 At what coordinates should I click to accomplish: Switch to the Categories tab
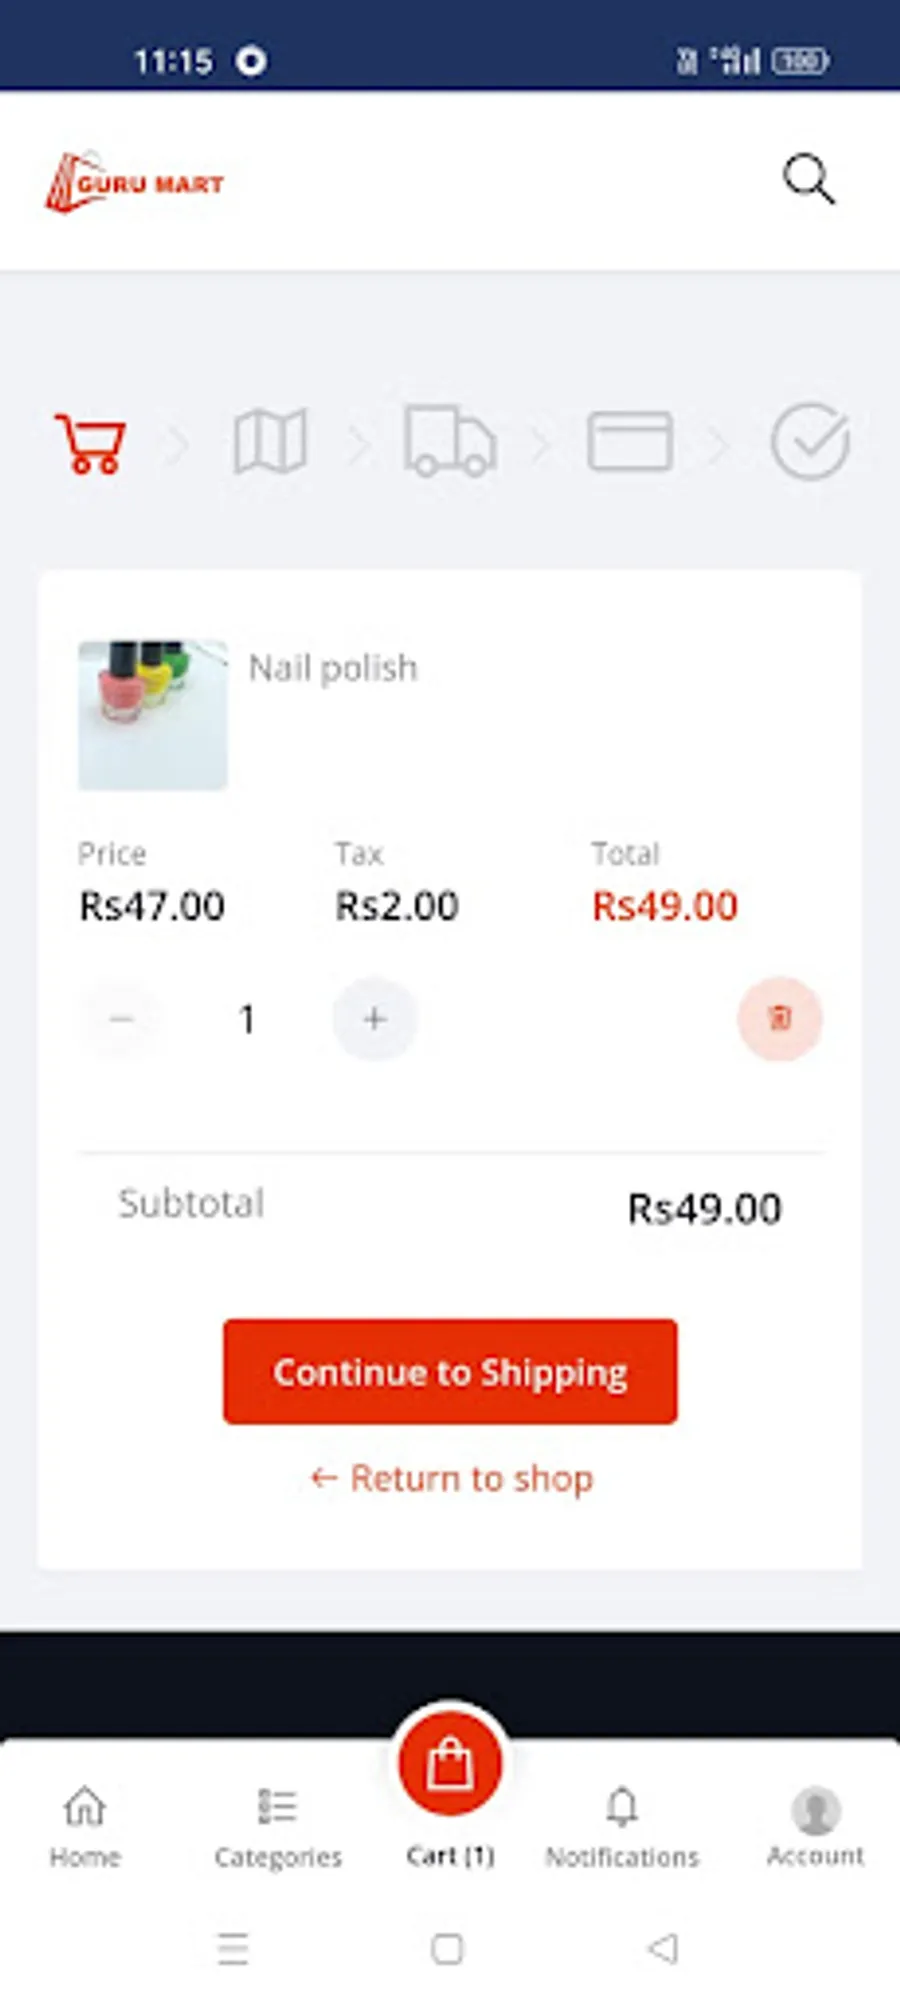click(278, 1826)
